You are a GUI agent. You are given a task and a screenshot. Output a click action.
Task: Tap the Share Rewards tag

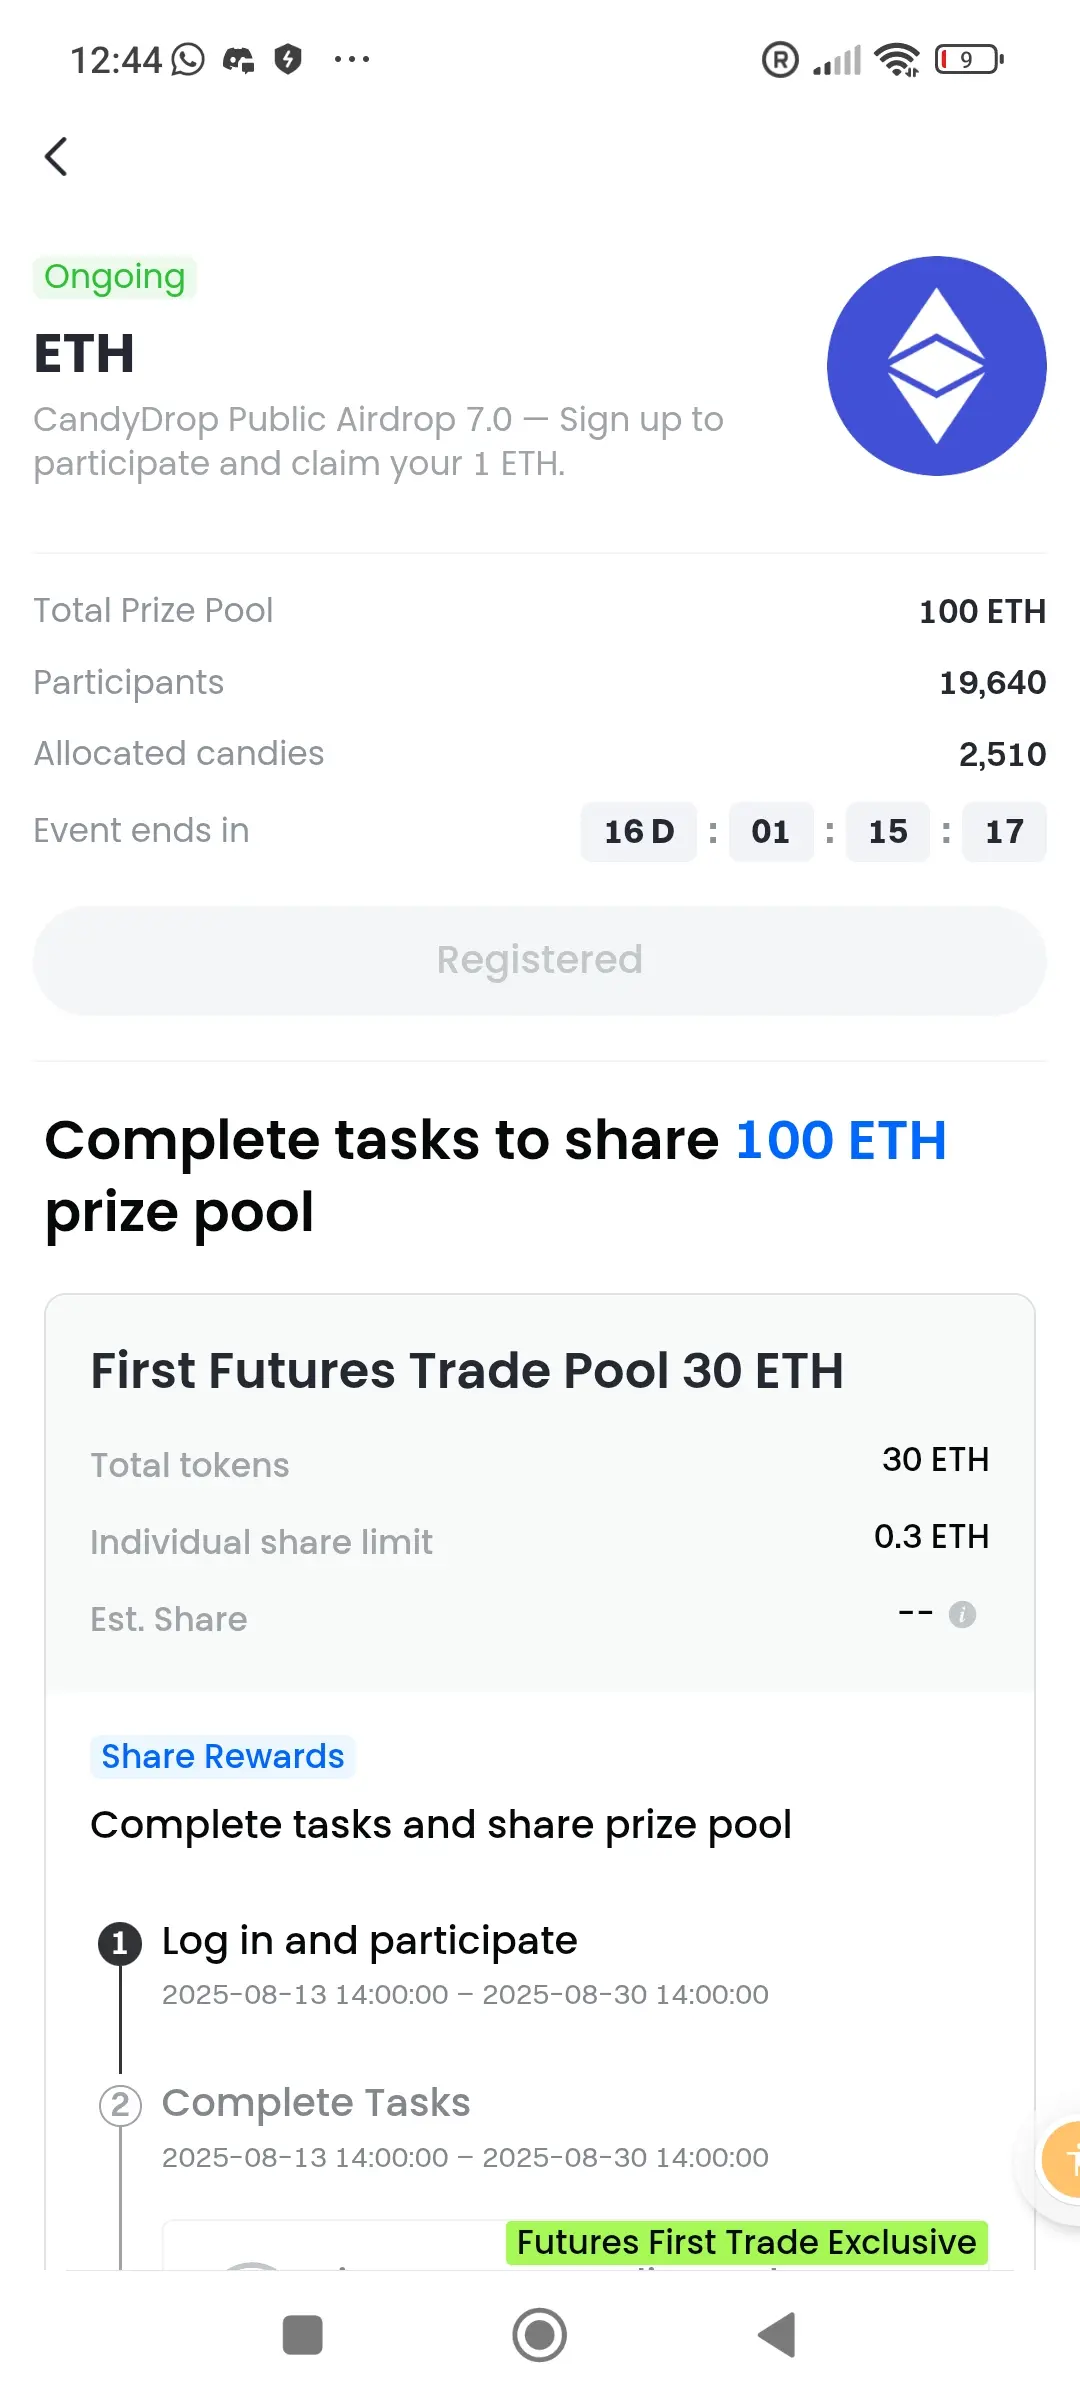click(222, 1756)
